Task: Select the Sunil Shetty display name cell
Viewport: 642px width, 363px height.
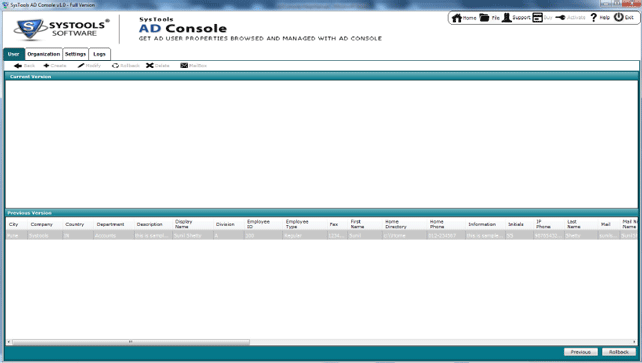Action: [192, 236]
